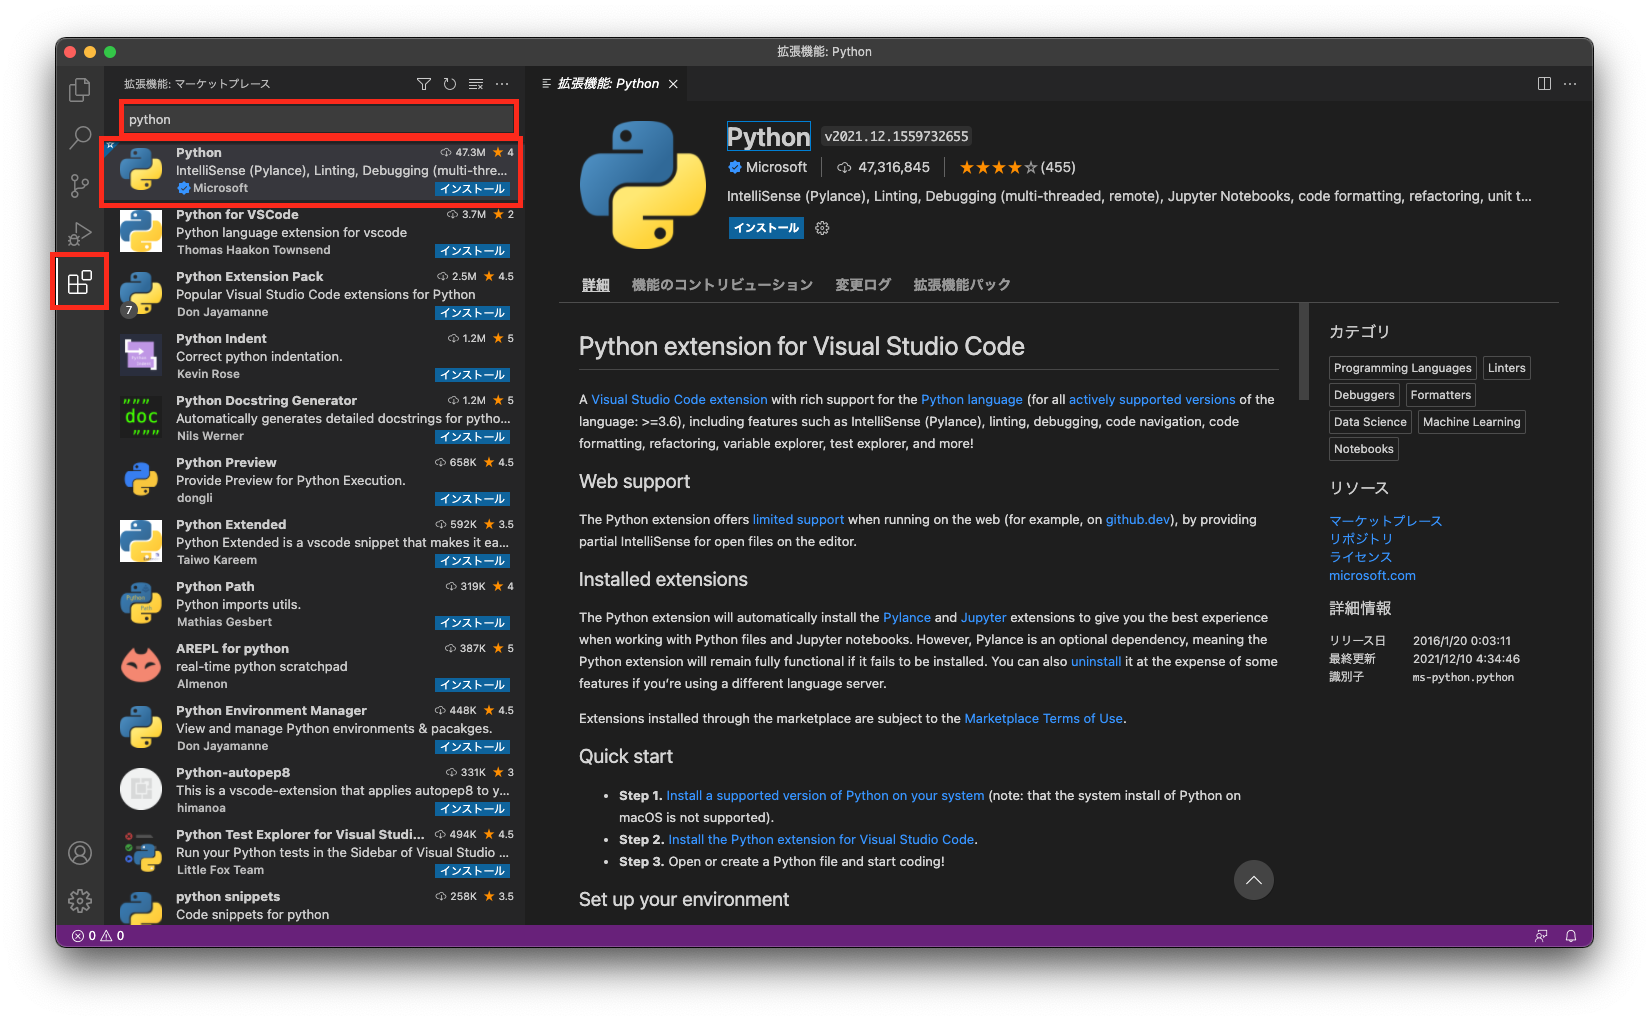Image resolution: width=1649 pixels, height=1021 pixels.
Task: Refresh the extensions list
Action: (x=450, y=84)
